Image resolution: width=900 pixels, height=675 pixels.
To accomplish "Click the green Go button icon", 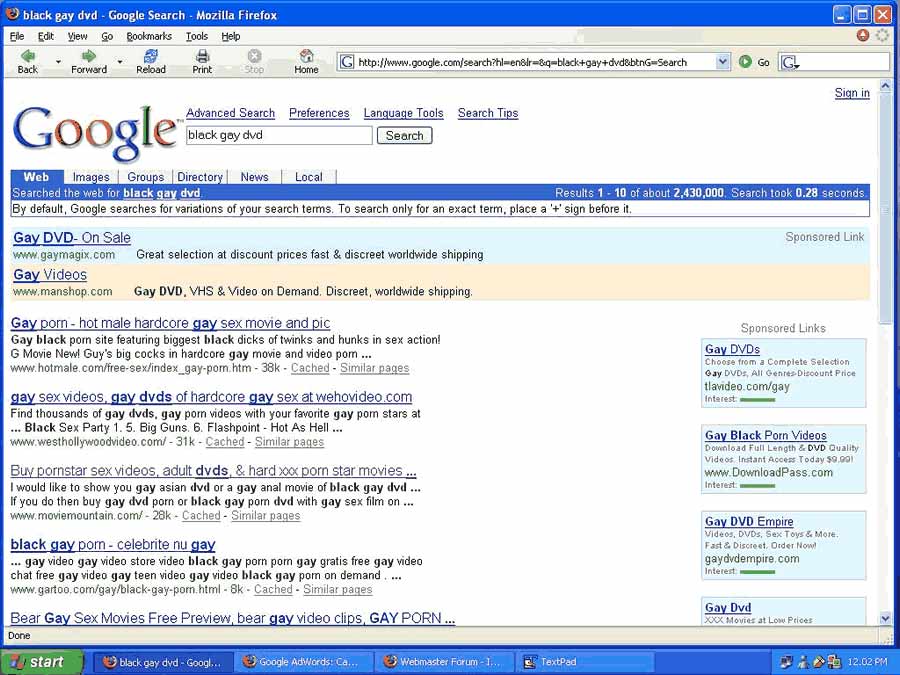I will click(745, 61).
